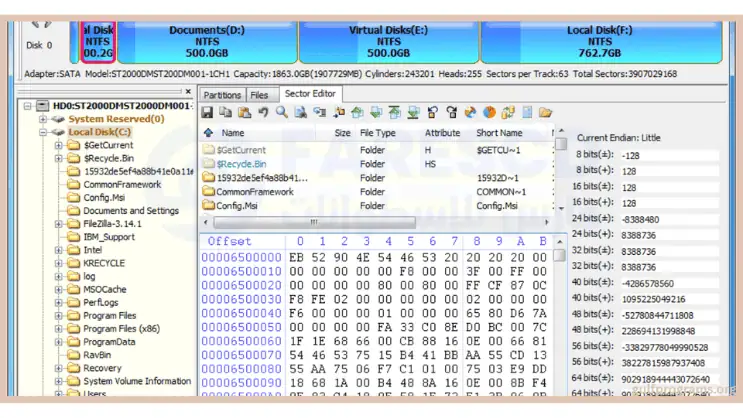The width and height of the screenshot is (743, 418).
Task: Expand the MSOCache folder node
Action: [58, 289]
